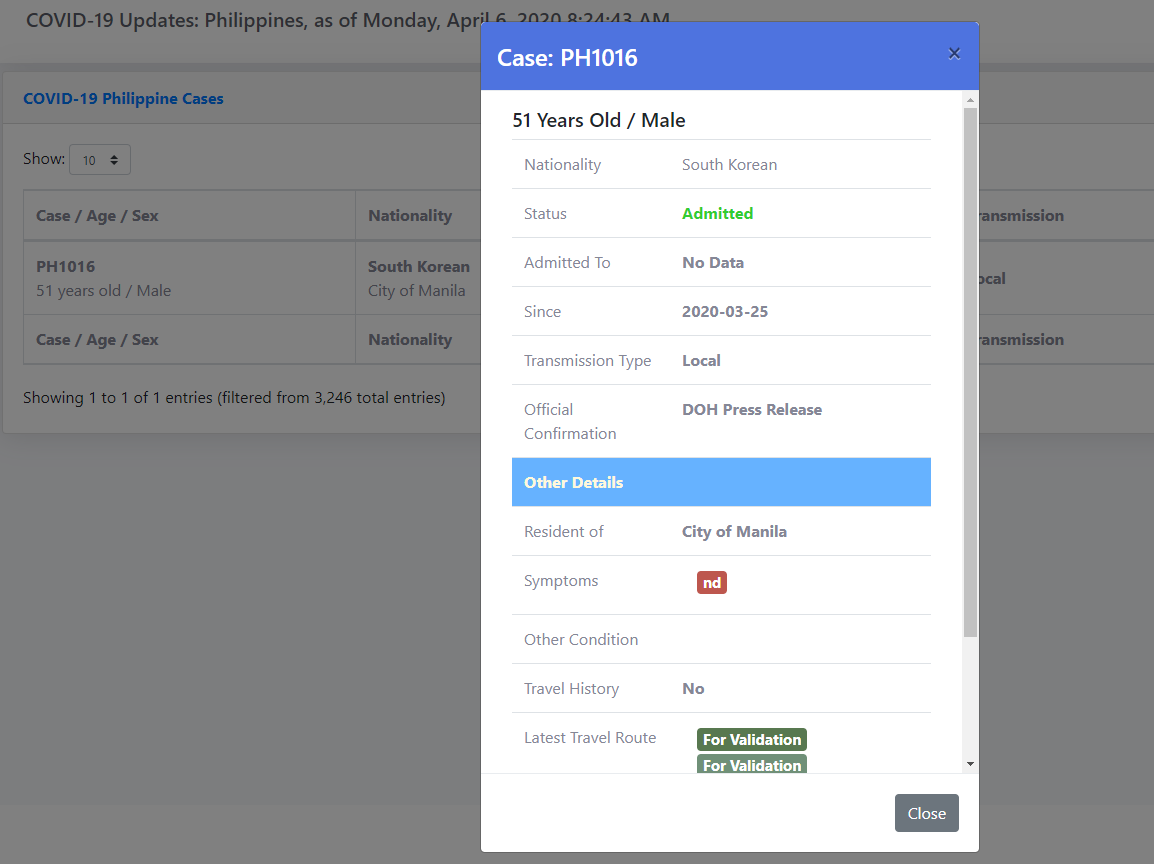Sort by top Nationality column header
This screenshot has height=864, width=1154.
coord(417,216)
